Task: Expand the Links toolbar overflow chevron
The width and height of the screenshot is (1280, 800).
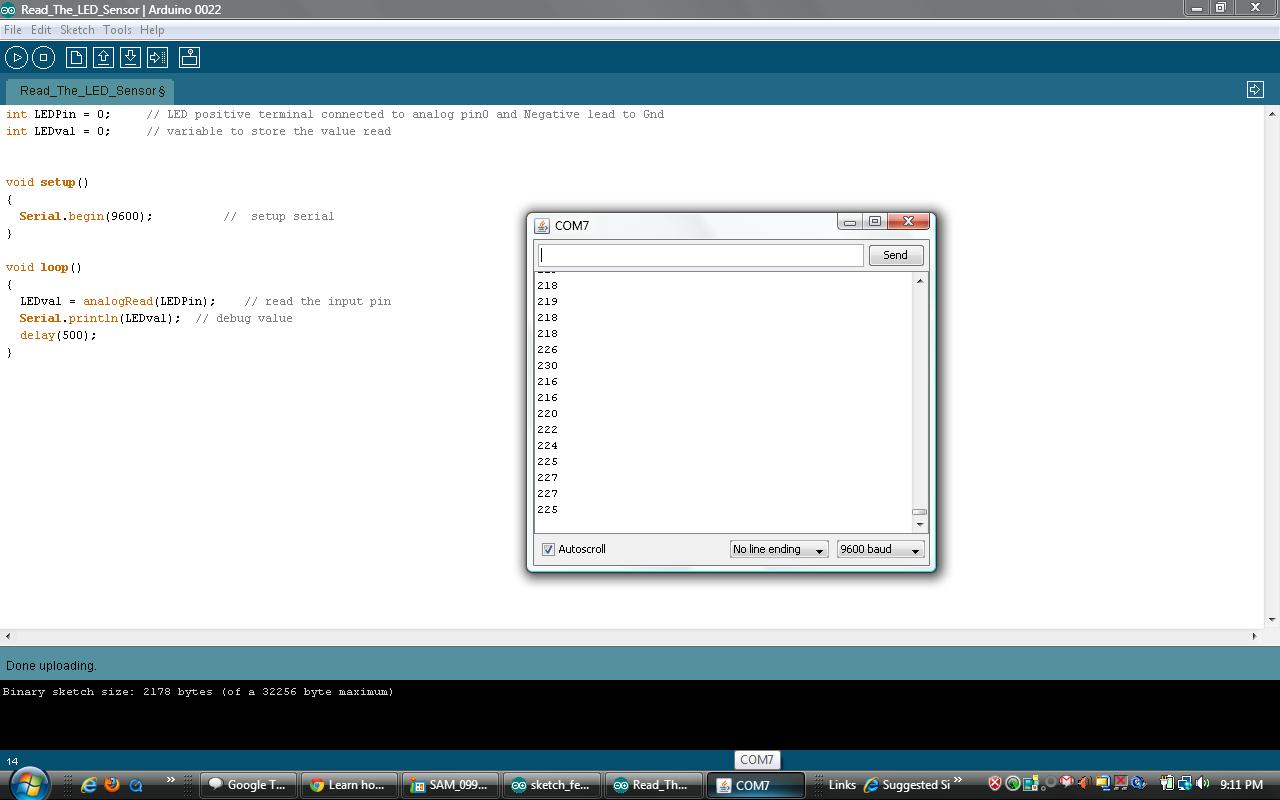Action: click(x=958, y=780)
